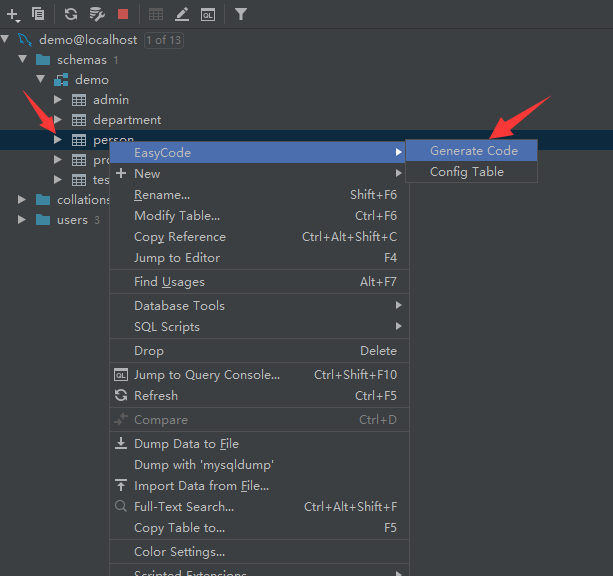Image resolution: width=613 pixels, height=576 pixels.
Task: Open the New submenu
Action: coord(259,174)
